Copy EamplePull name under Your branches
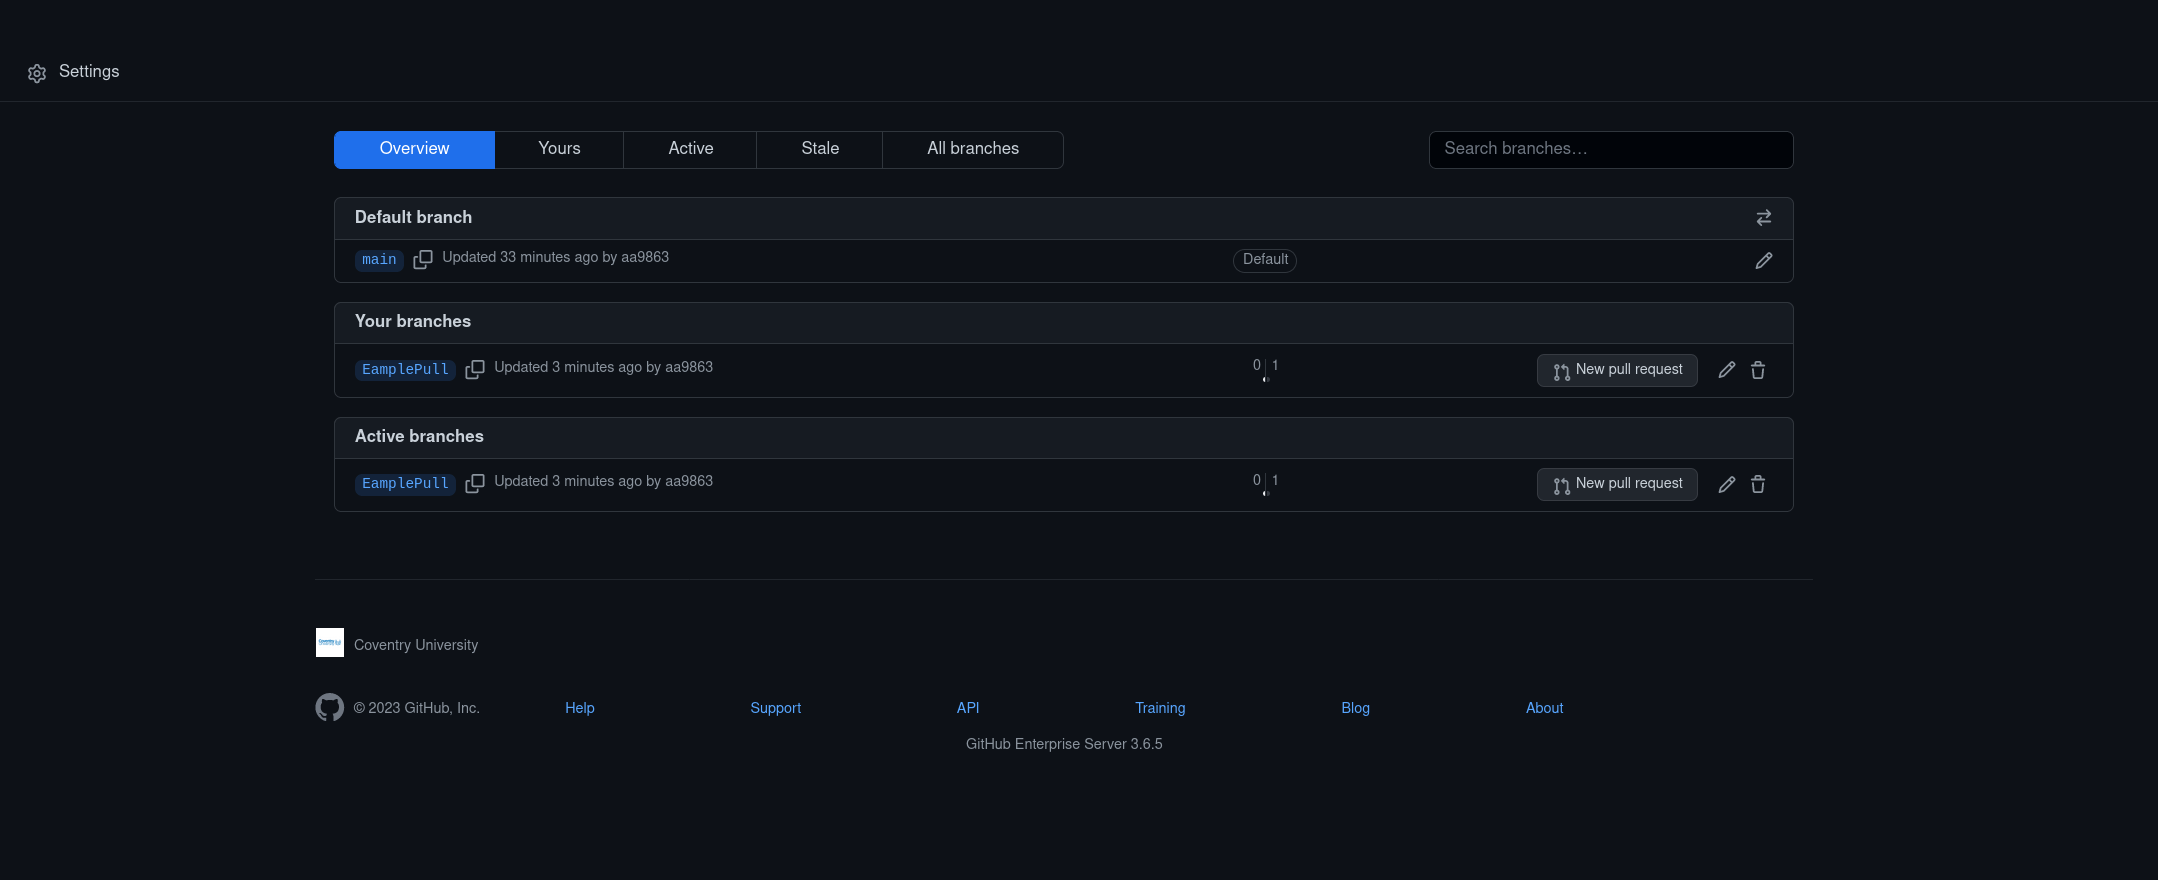Image resolution: width=2158 pixels, height=880 pixels. [x=475, y=369]
